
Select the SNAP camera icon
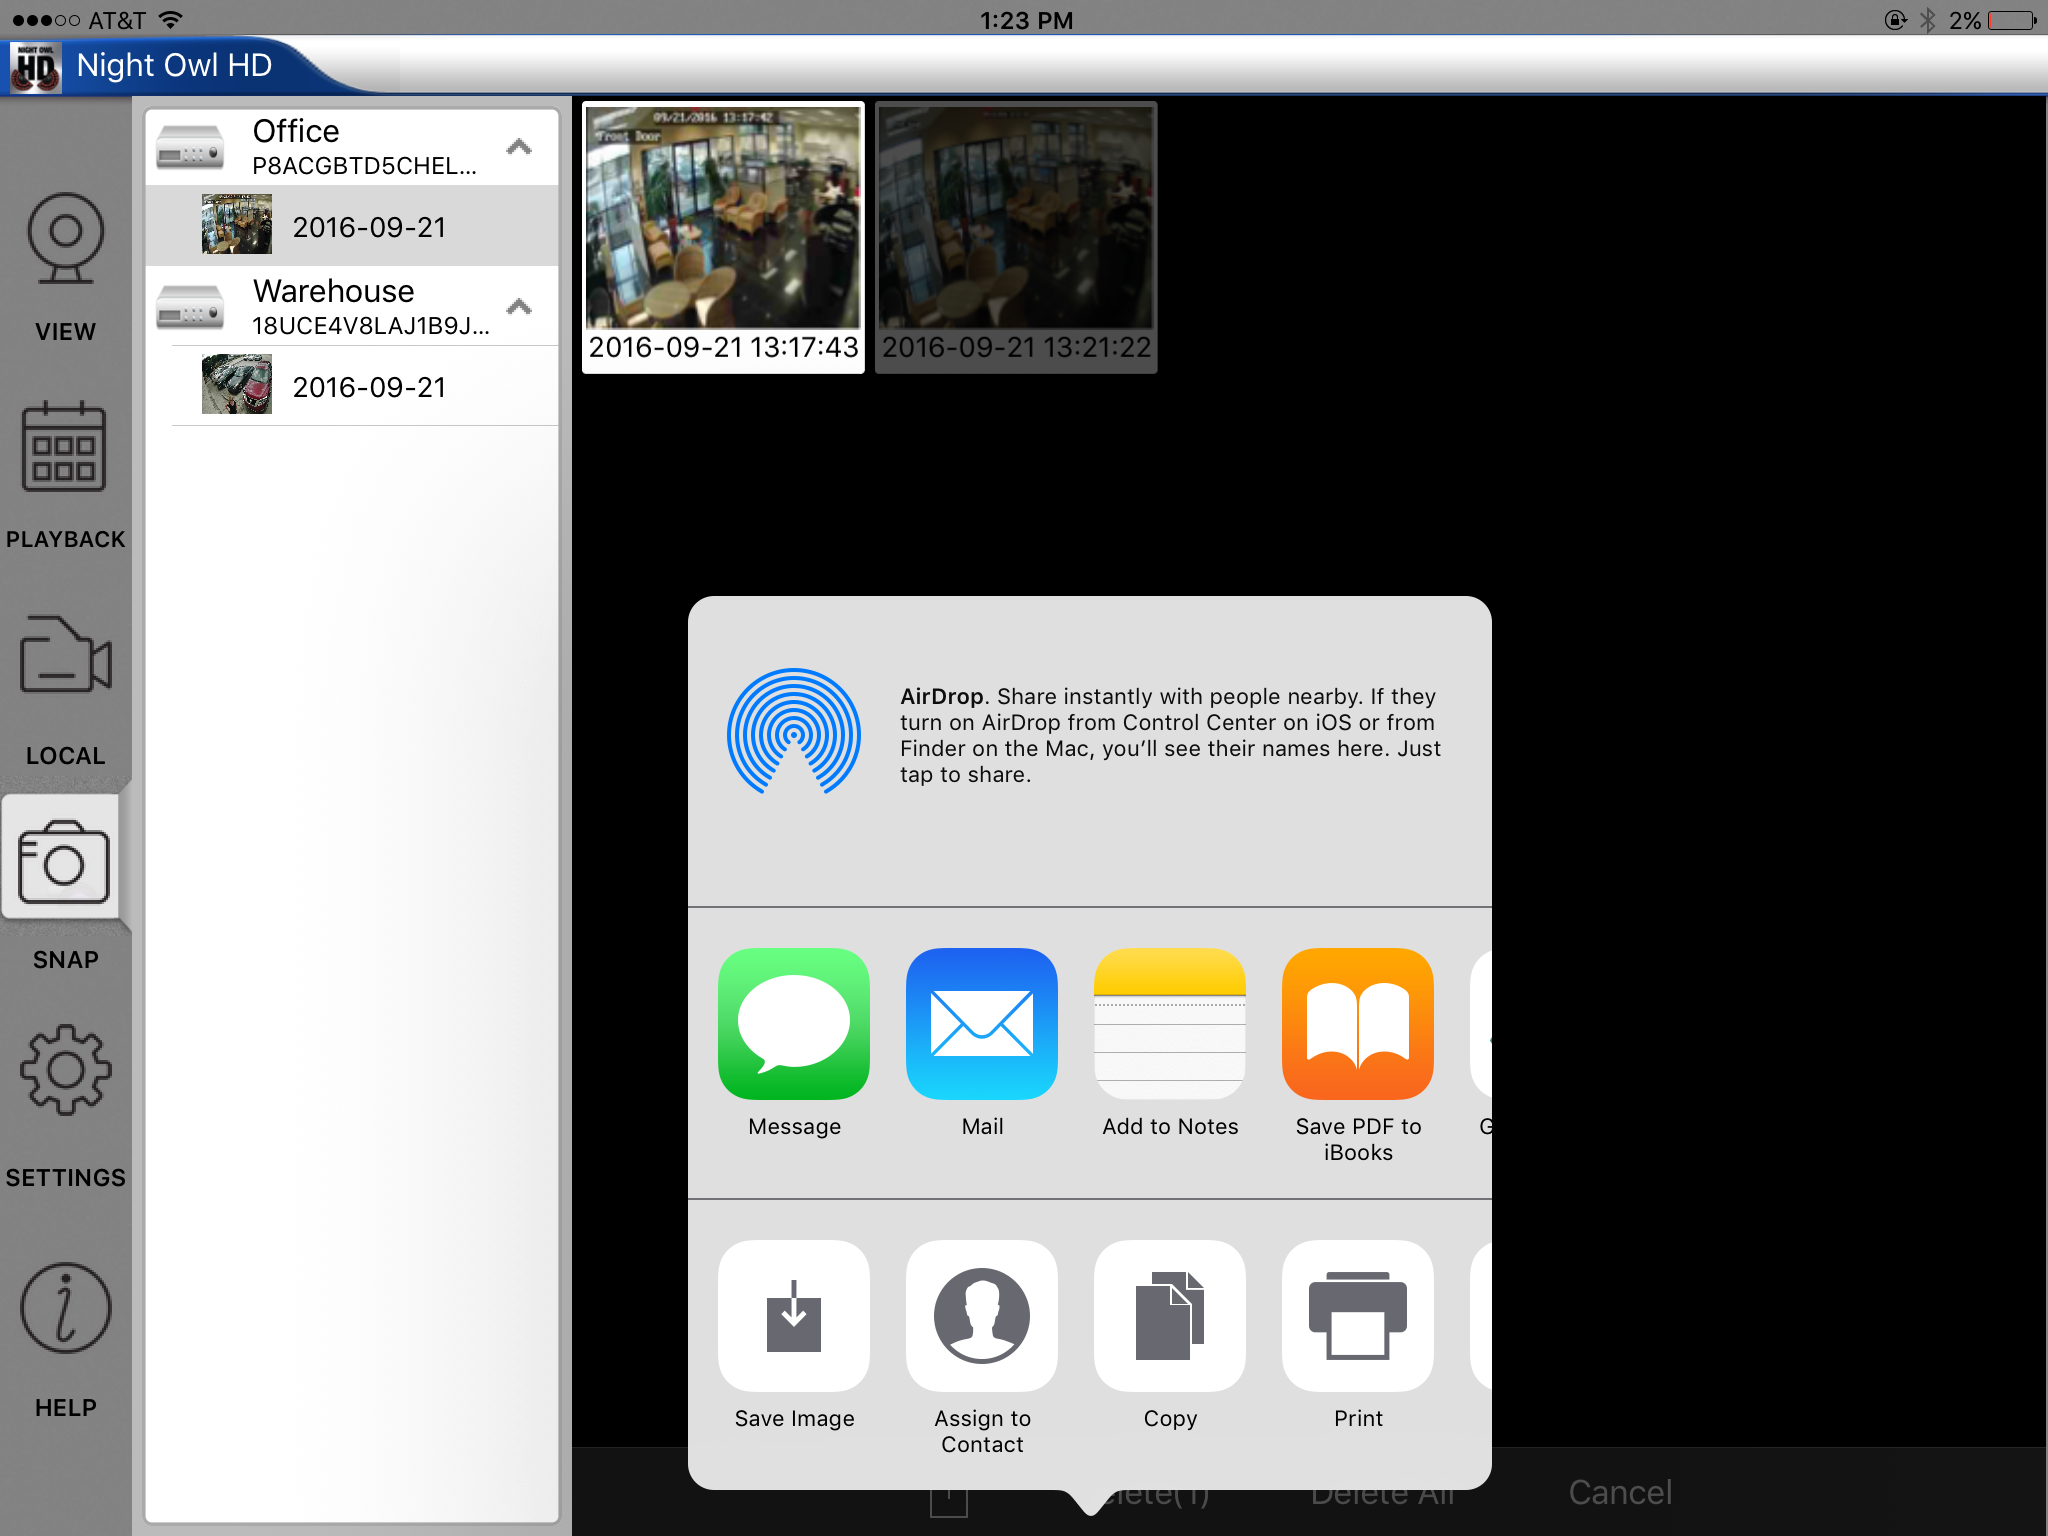63,860
